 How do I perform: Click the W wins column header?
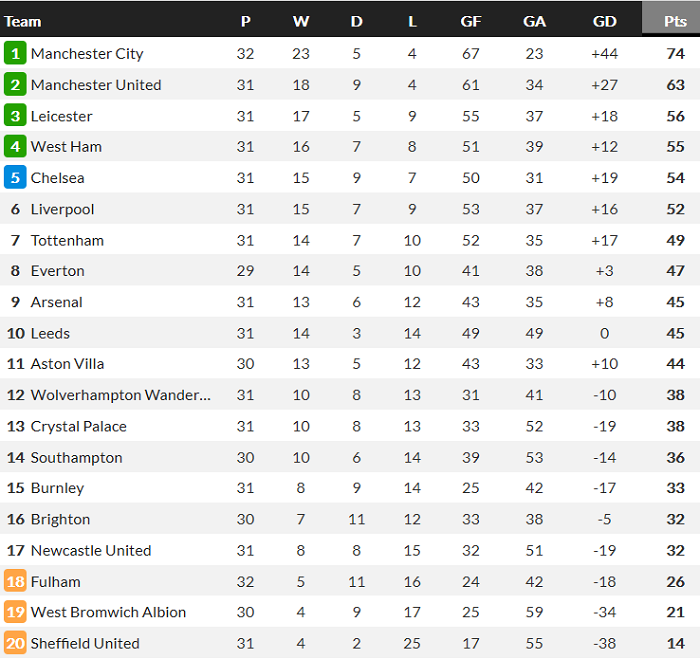coord(301,21)
